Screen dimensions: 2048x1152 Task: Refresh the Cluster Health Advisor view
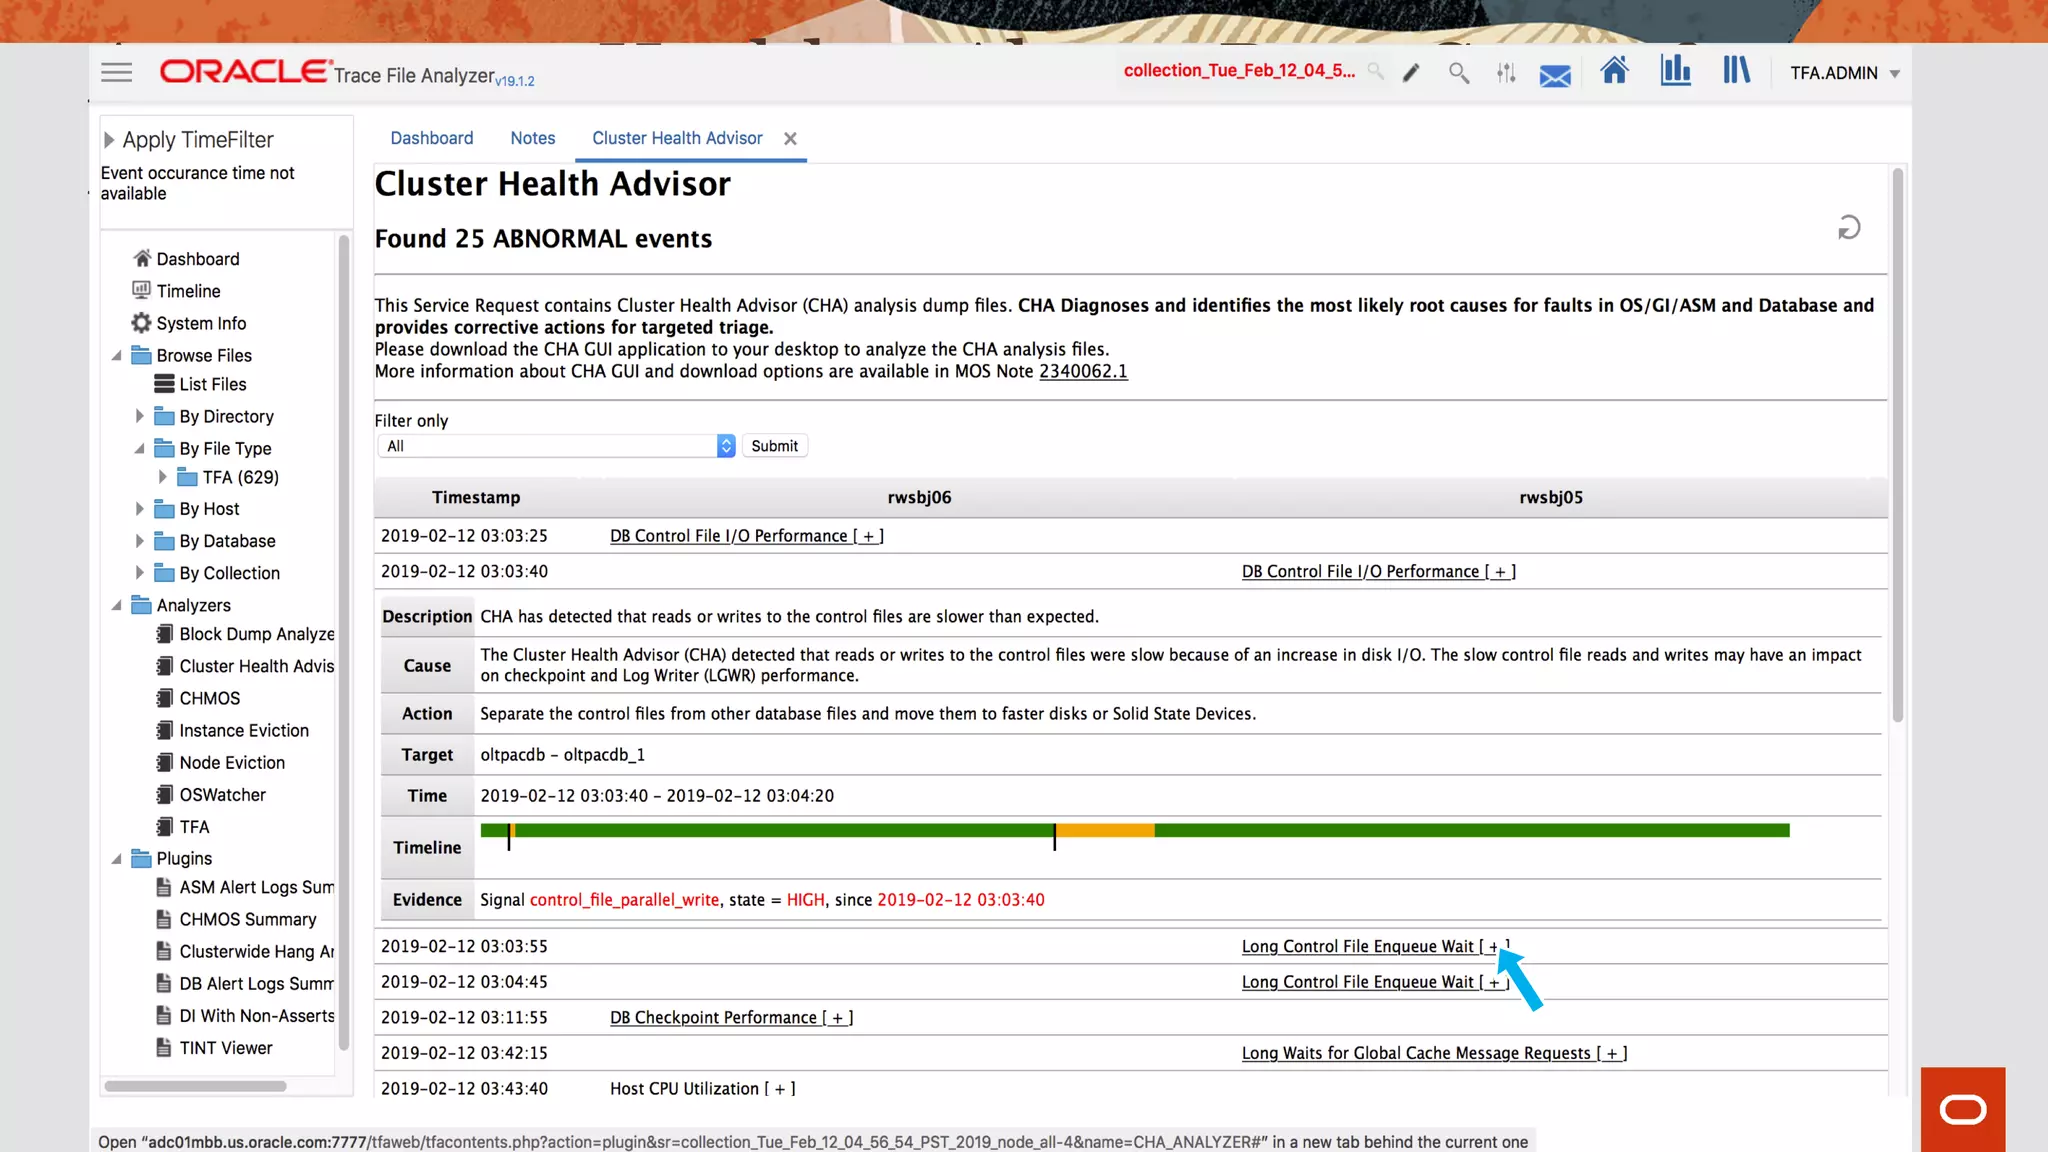click(1849, 228)
